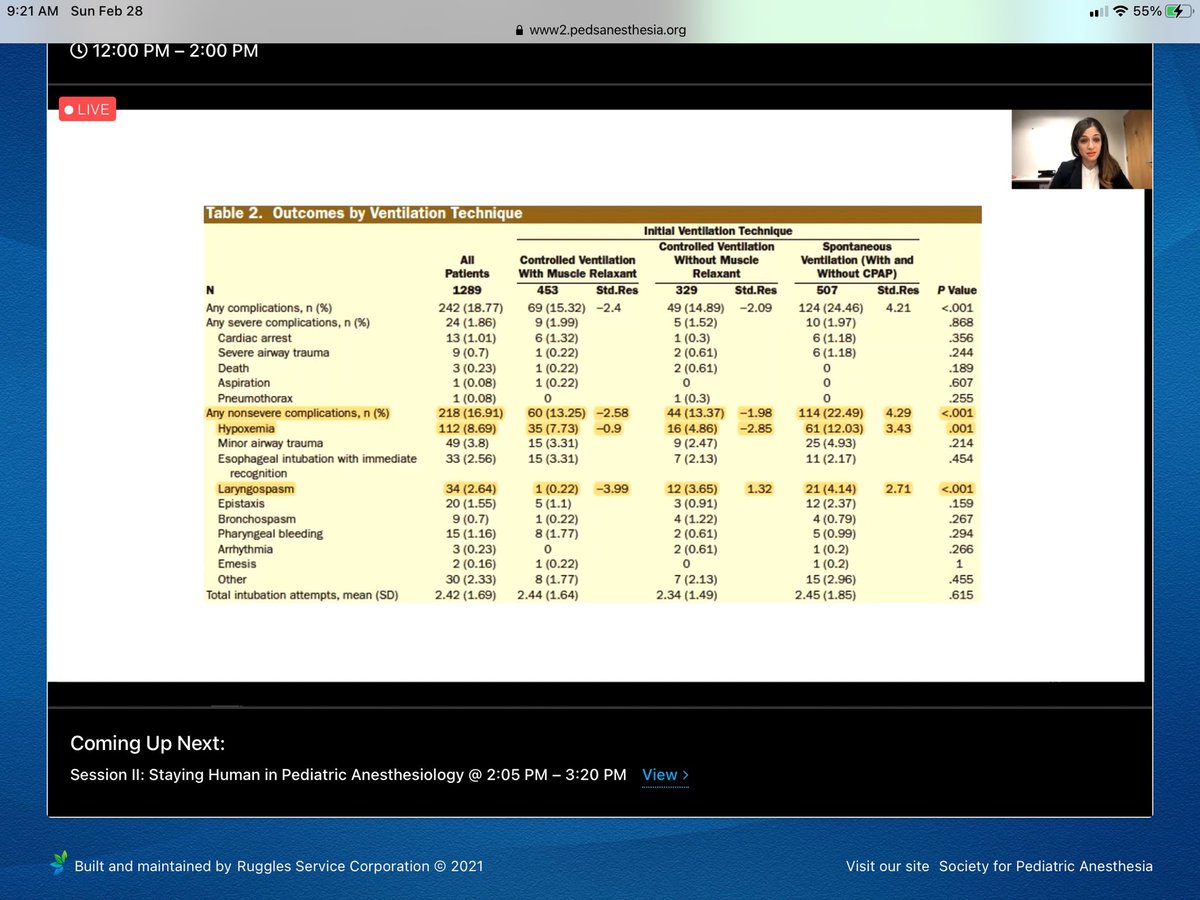This screenshot has width=1200, height=900.
Task: Tap the lock icon in the address bar
Action: pos(519,30)
